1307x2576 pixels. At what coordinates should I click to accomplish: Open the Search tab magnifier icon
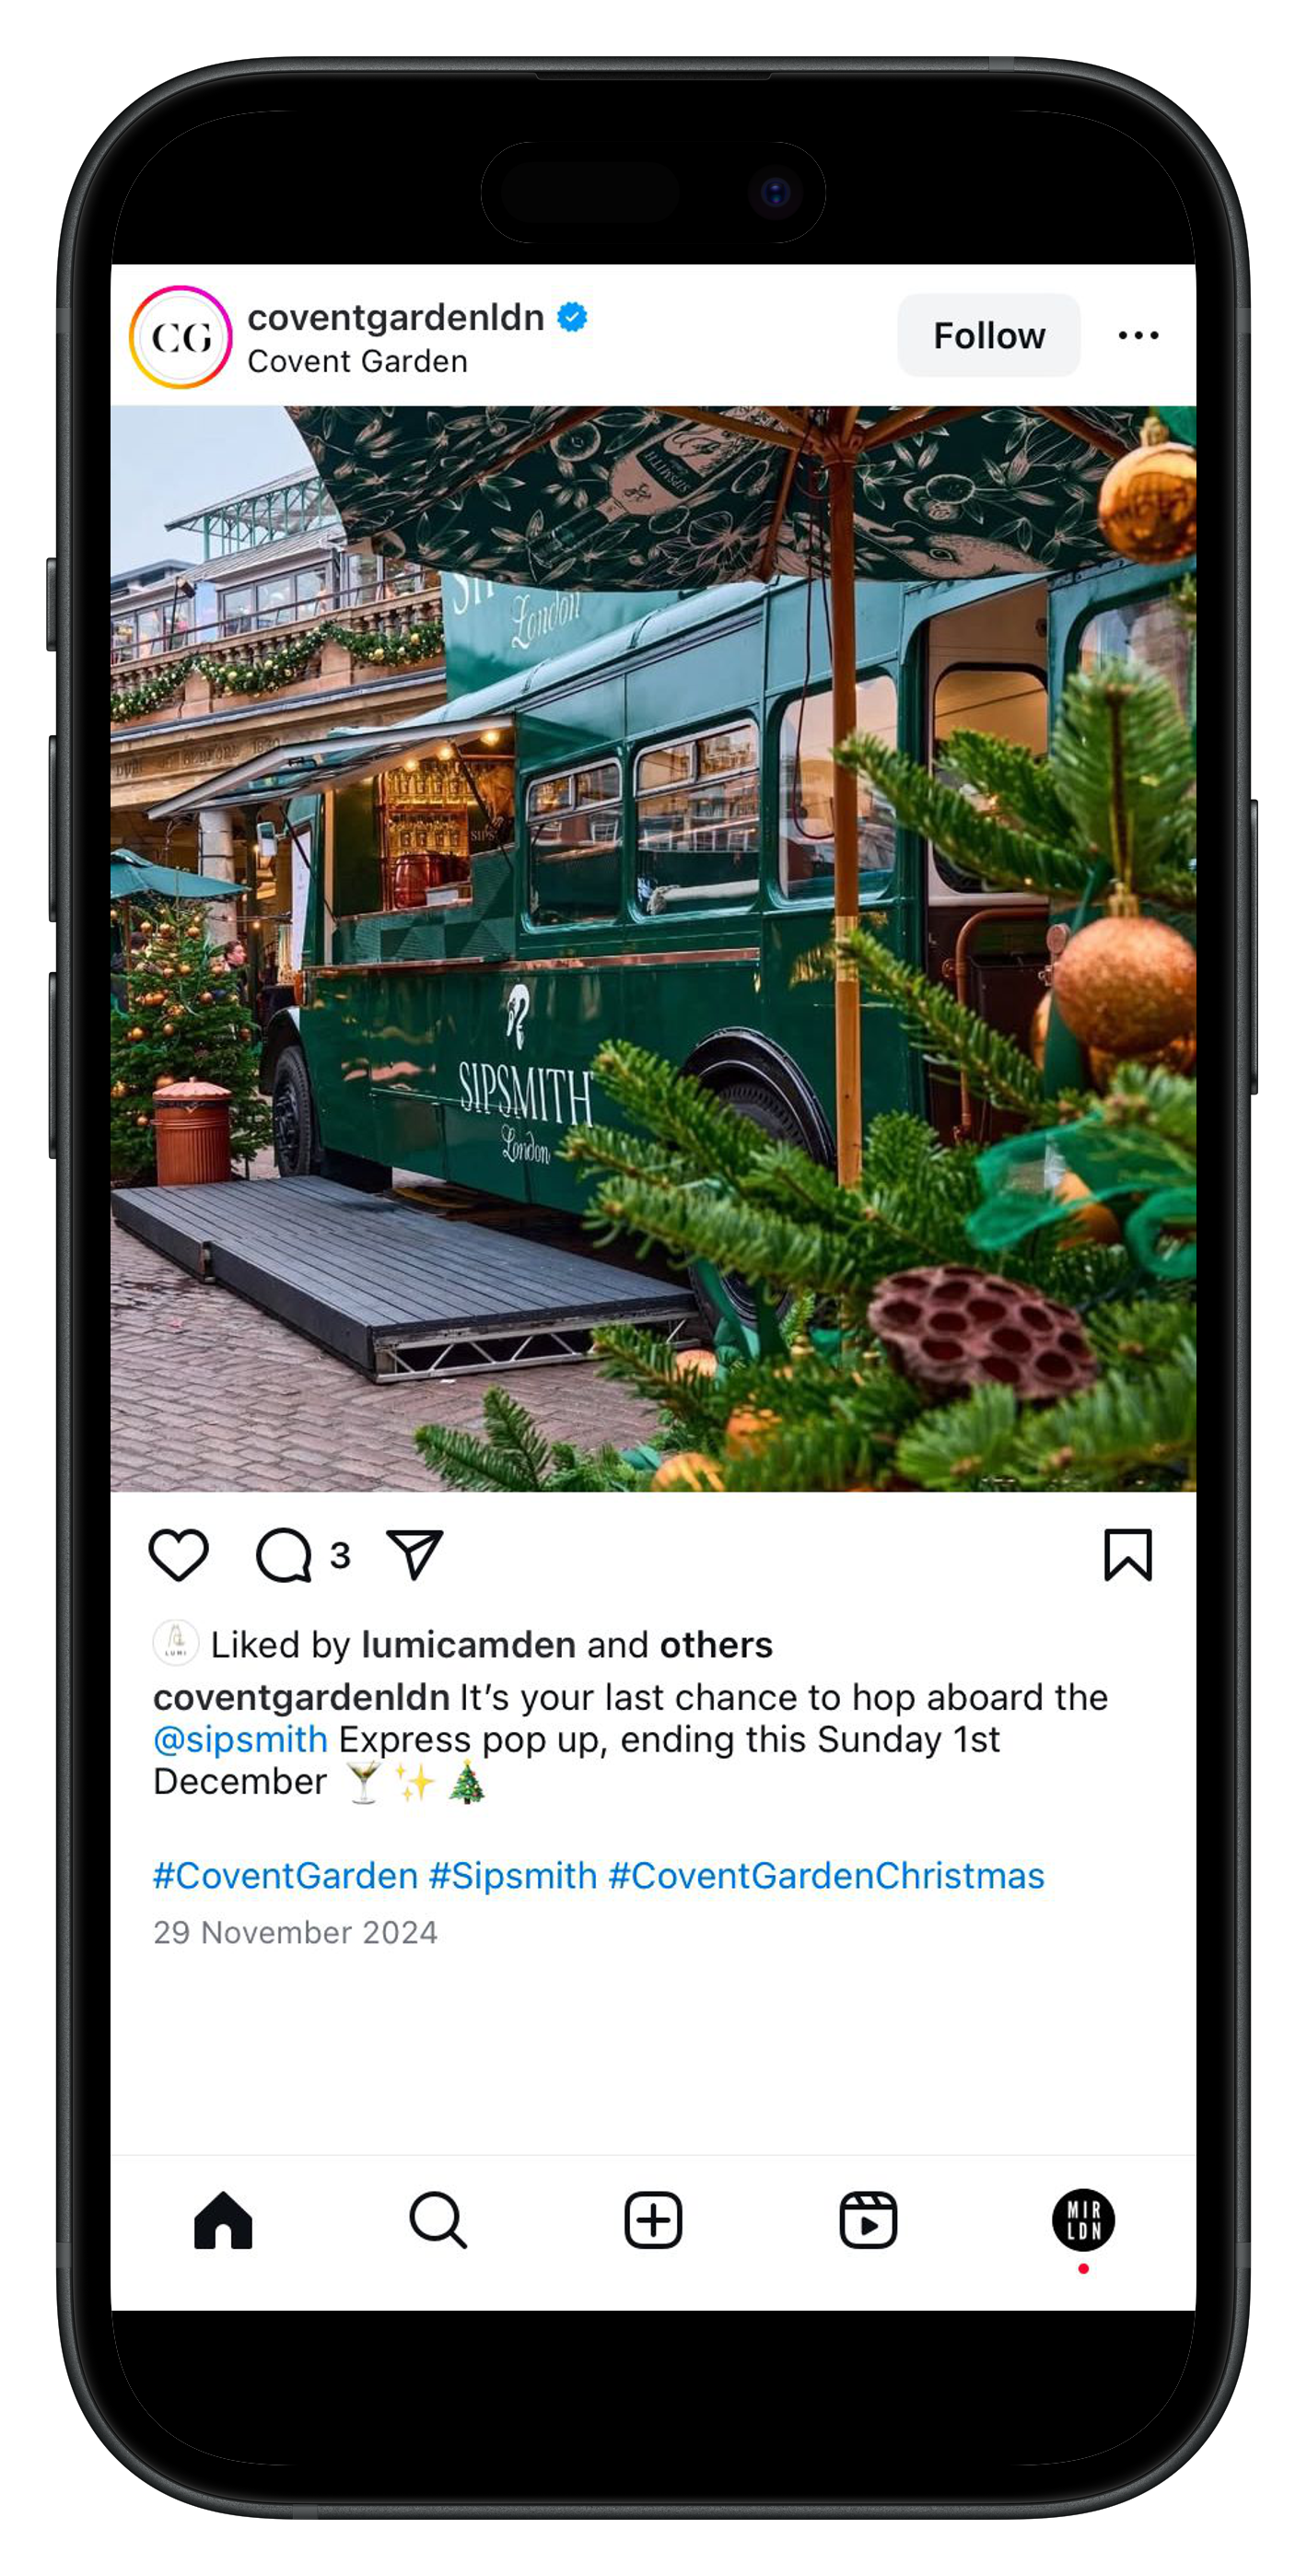438,2220
